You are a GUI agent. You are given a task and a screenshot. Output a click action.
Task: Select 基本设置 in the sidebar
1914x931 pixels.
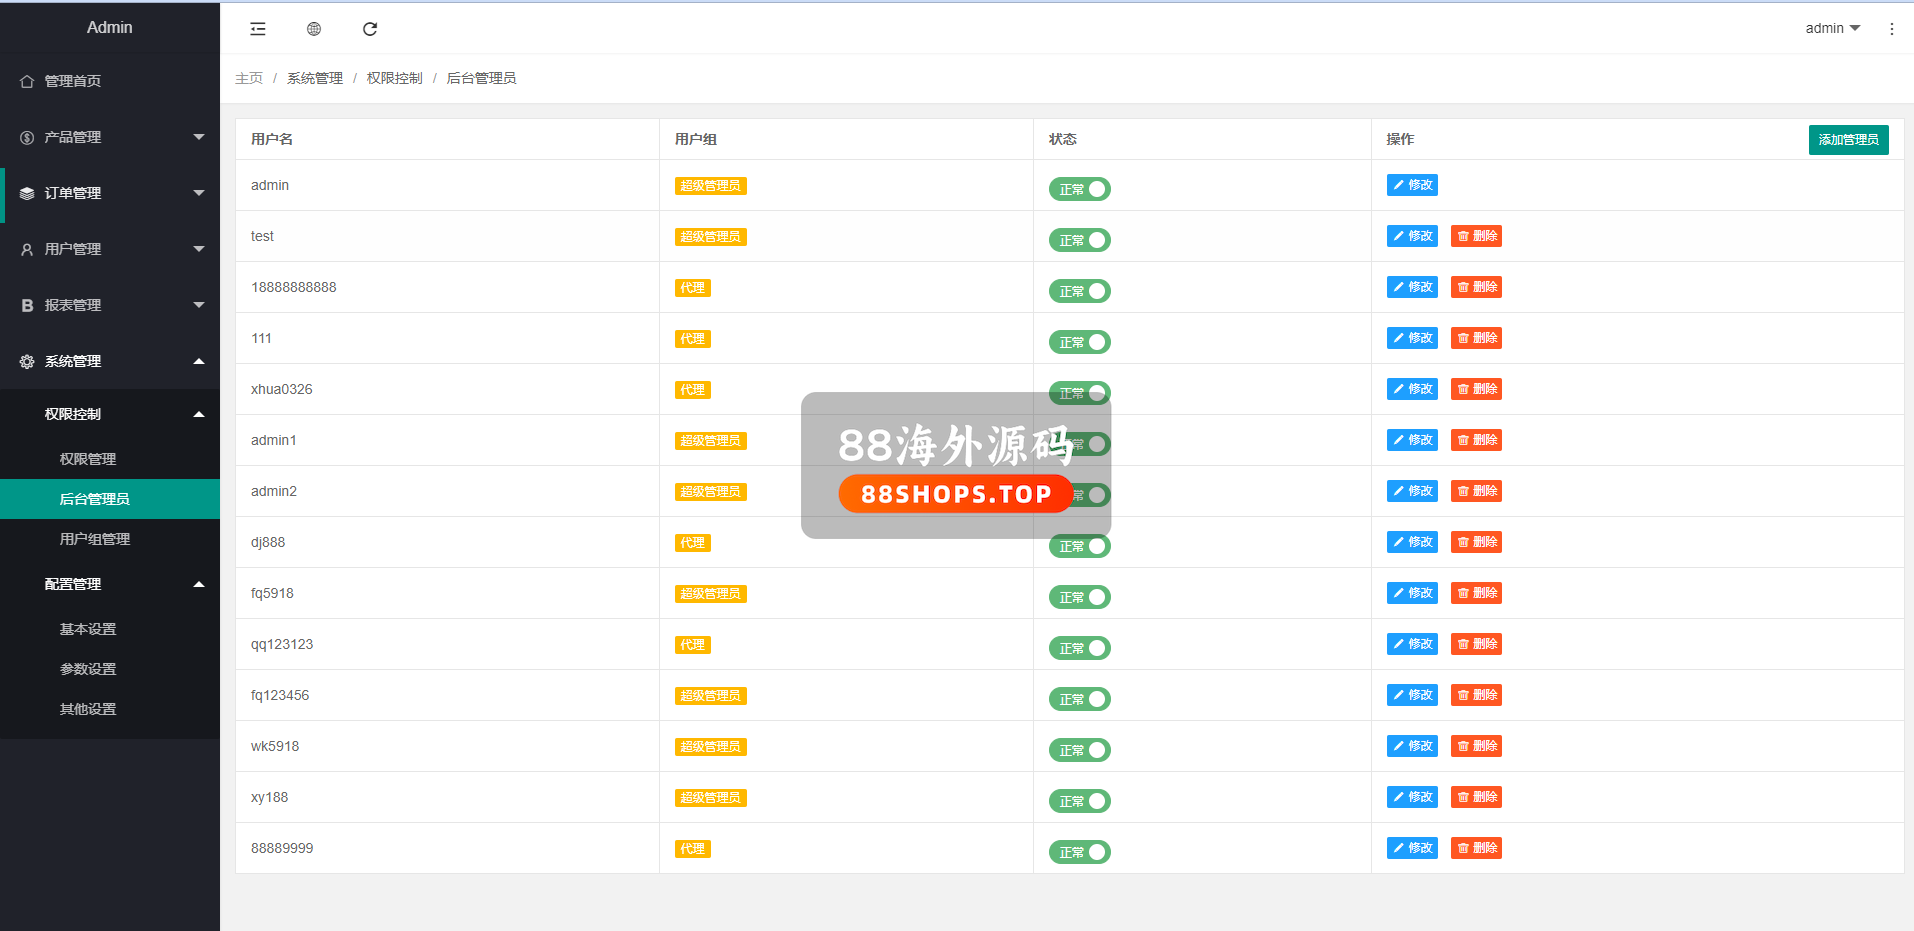(x=88, y=629)
